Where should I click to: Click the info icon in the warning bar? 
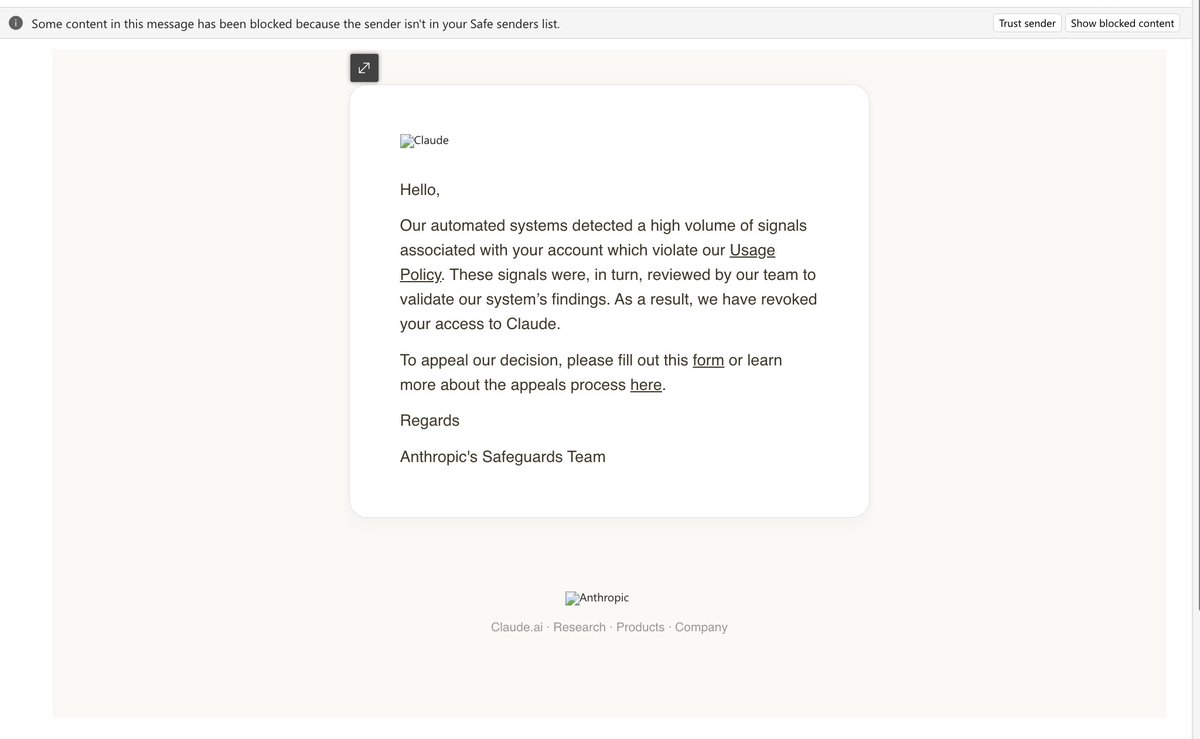16,23
